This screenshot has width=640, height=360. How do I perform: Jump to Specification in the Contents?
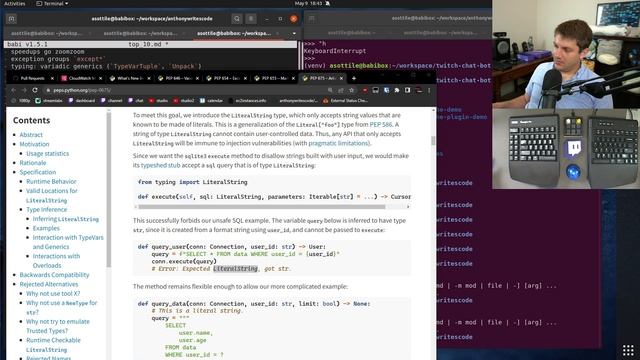tap(38, 172)
